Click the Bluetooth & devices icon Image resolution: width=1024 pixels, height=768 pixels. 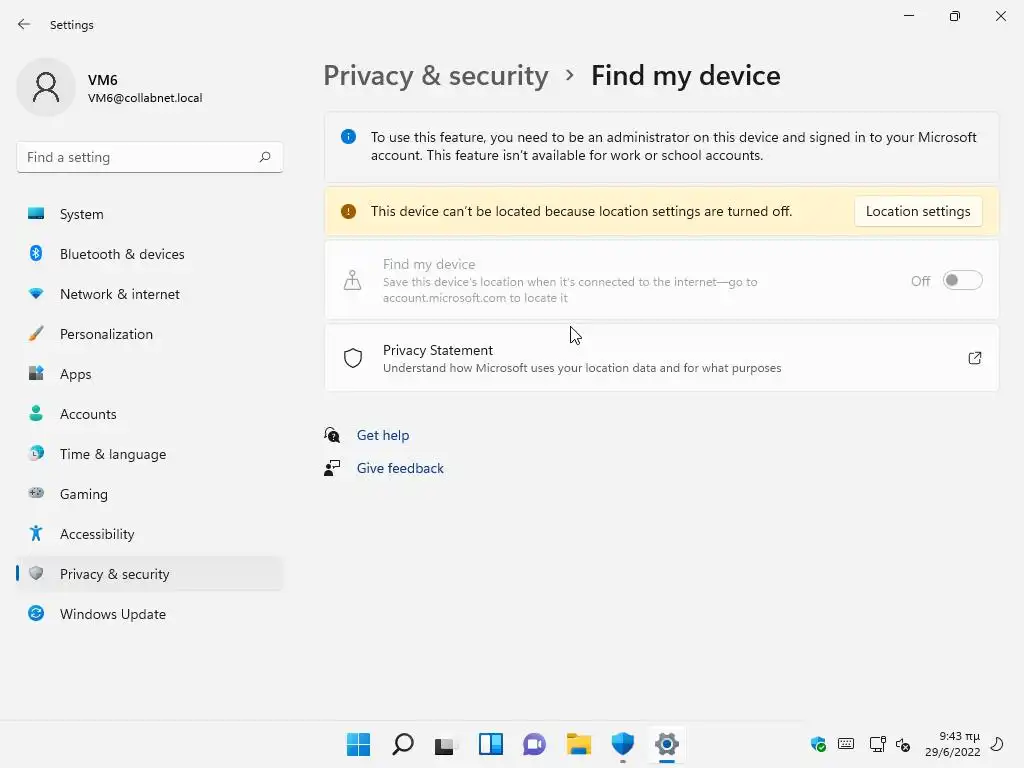click(36, 254)
